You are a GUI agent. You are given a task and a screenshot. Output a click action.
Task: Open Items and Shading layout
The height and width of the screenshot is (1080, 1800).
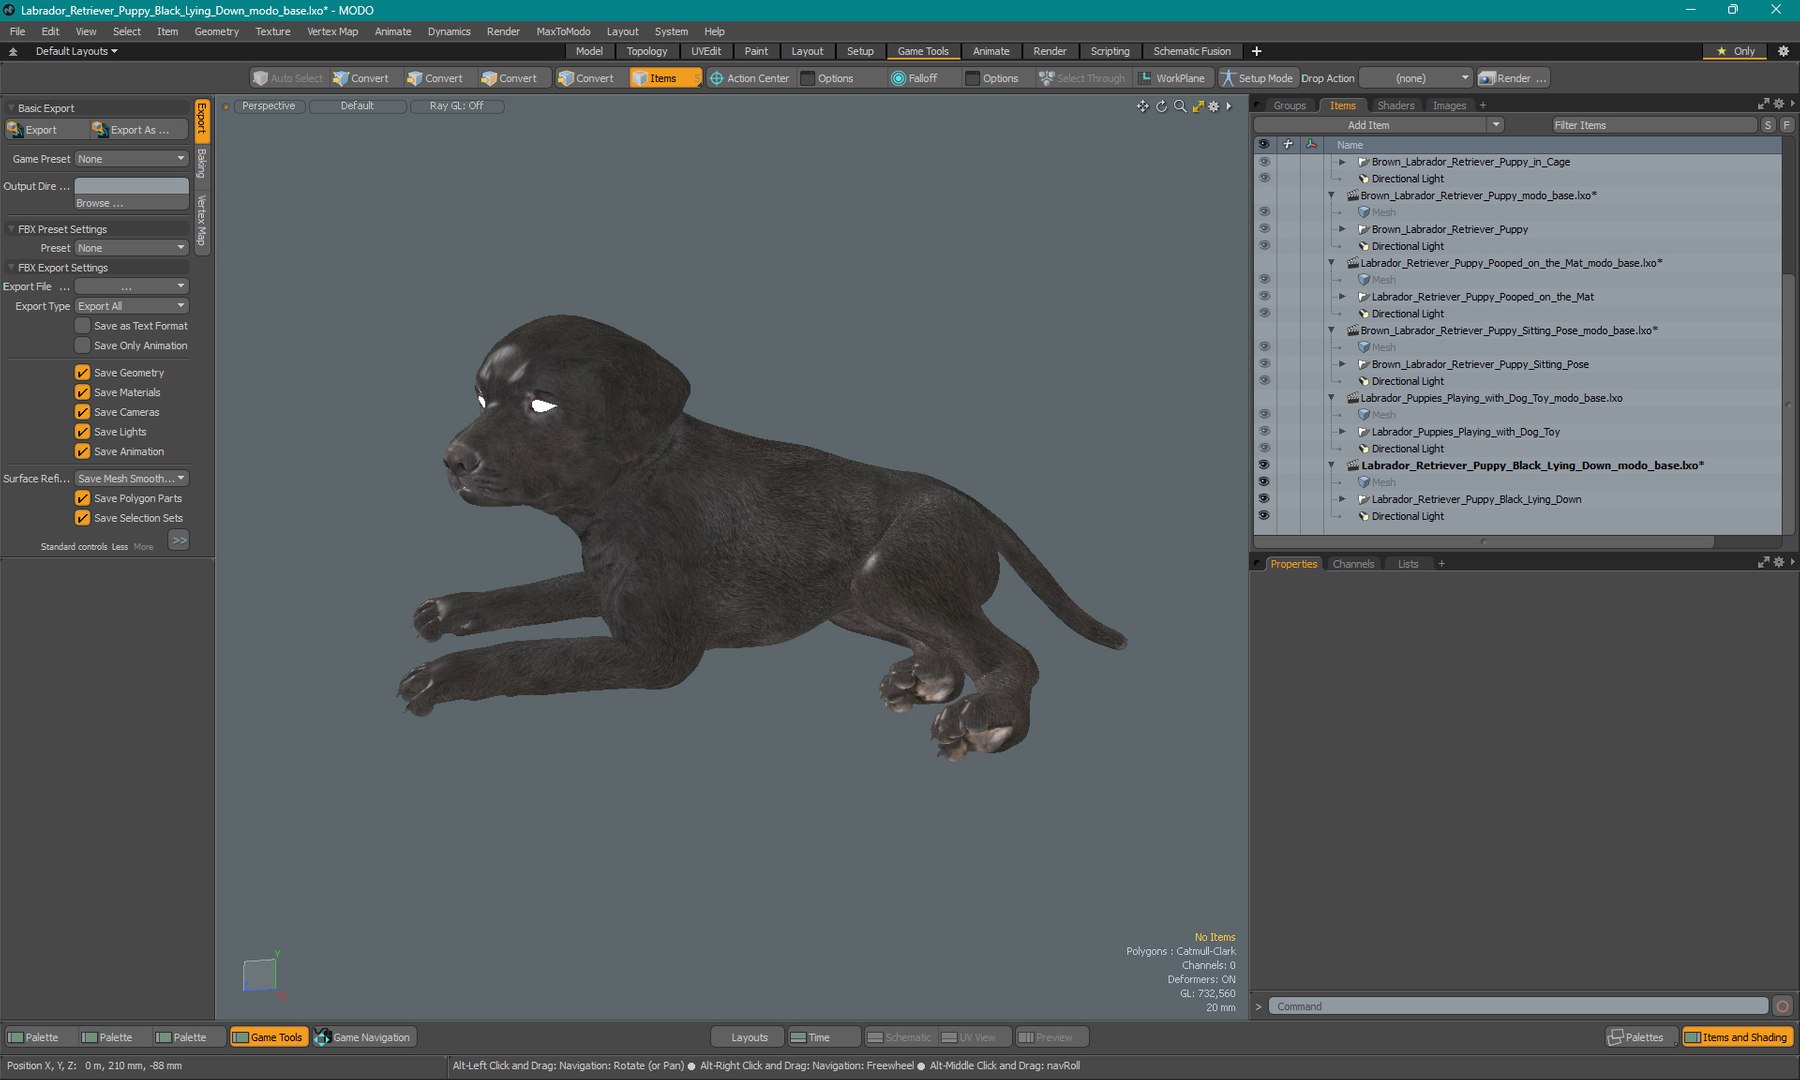[1736, 1037]
